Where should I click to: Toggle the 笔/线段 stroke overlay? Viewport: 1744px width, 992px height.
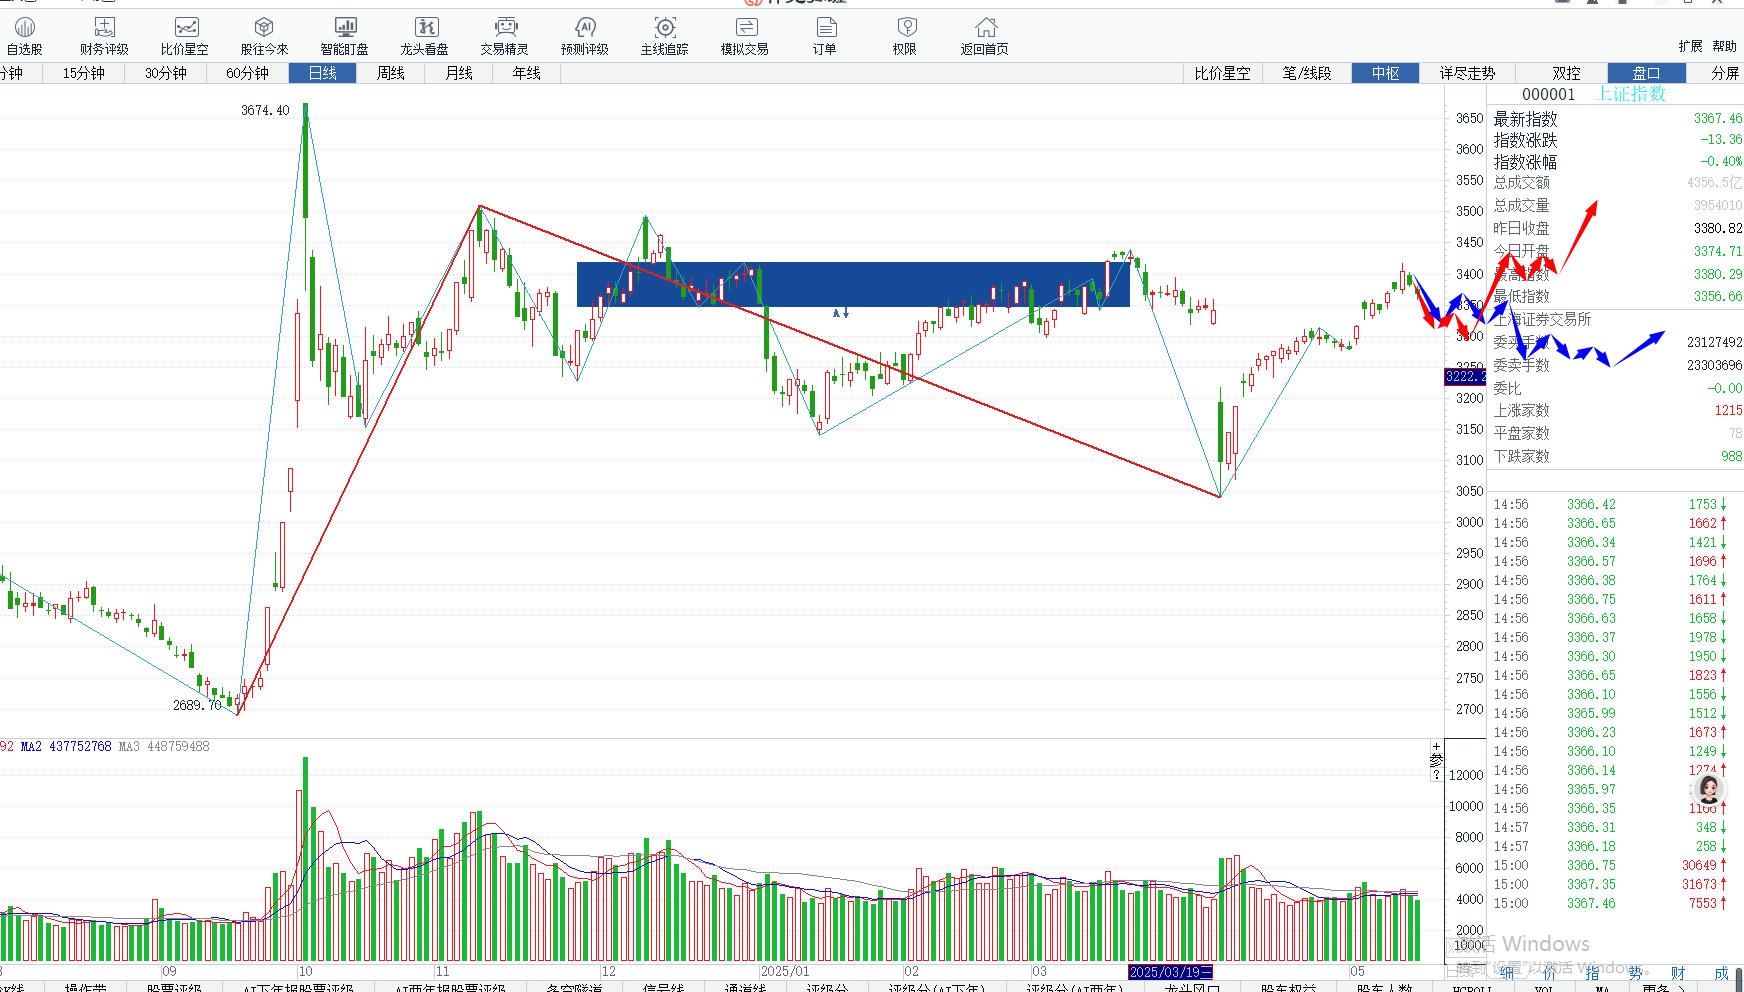tap(1307, 73)
